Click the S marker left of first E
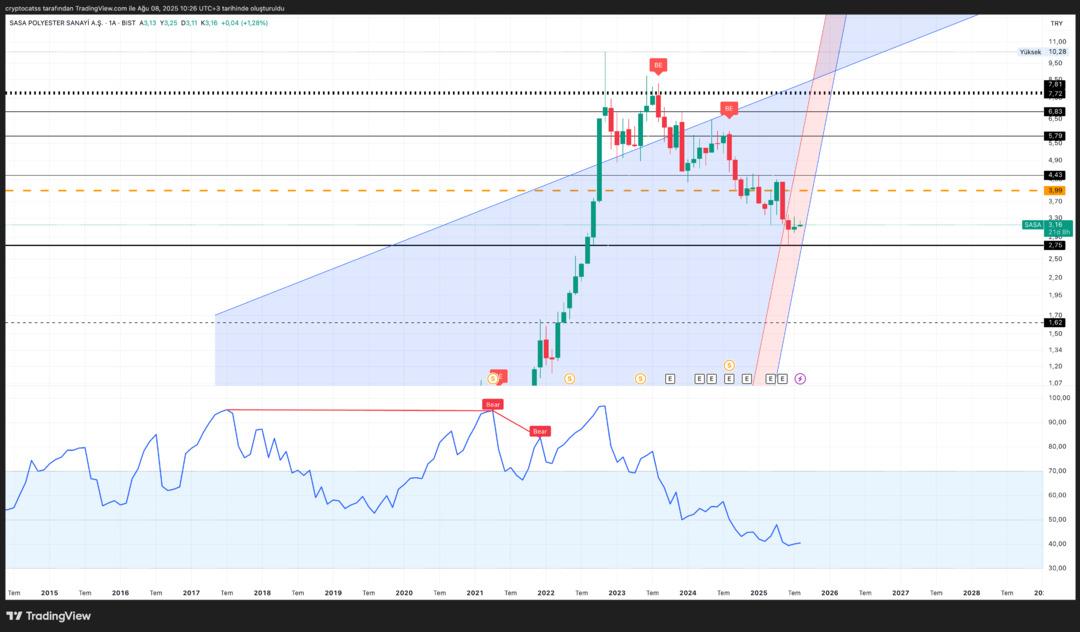Image resolution: width=1080 pixels, height=632 pixels. coord(641,379)
